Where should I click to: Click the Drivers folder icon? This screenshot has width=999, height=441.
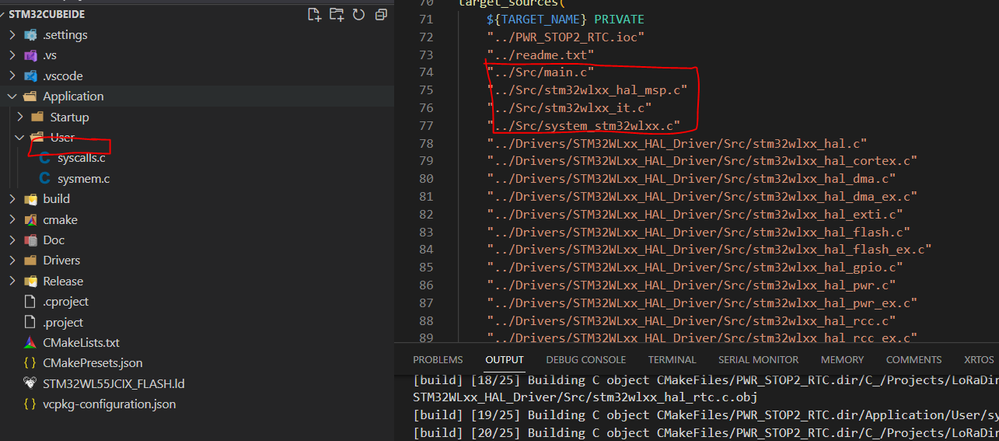point(30,261)
